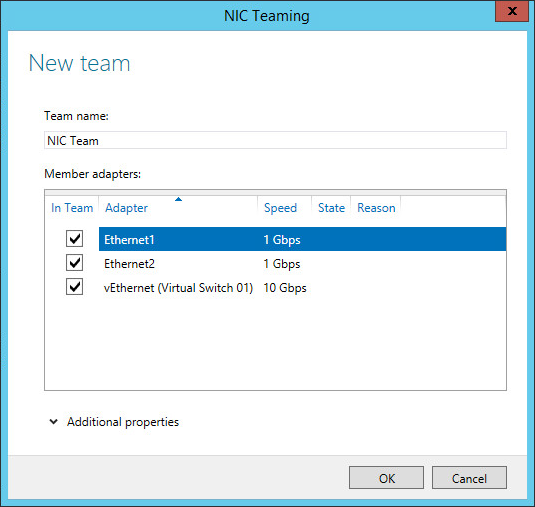Confirm the new team with OK
Viewport: 535px width, 507px height.
(386, 478)
